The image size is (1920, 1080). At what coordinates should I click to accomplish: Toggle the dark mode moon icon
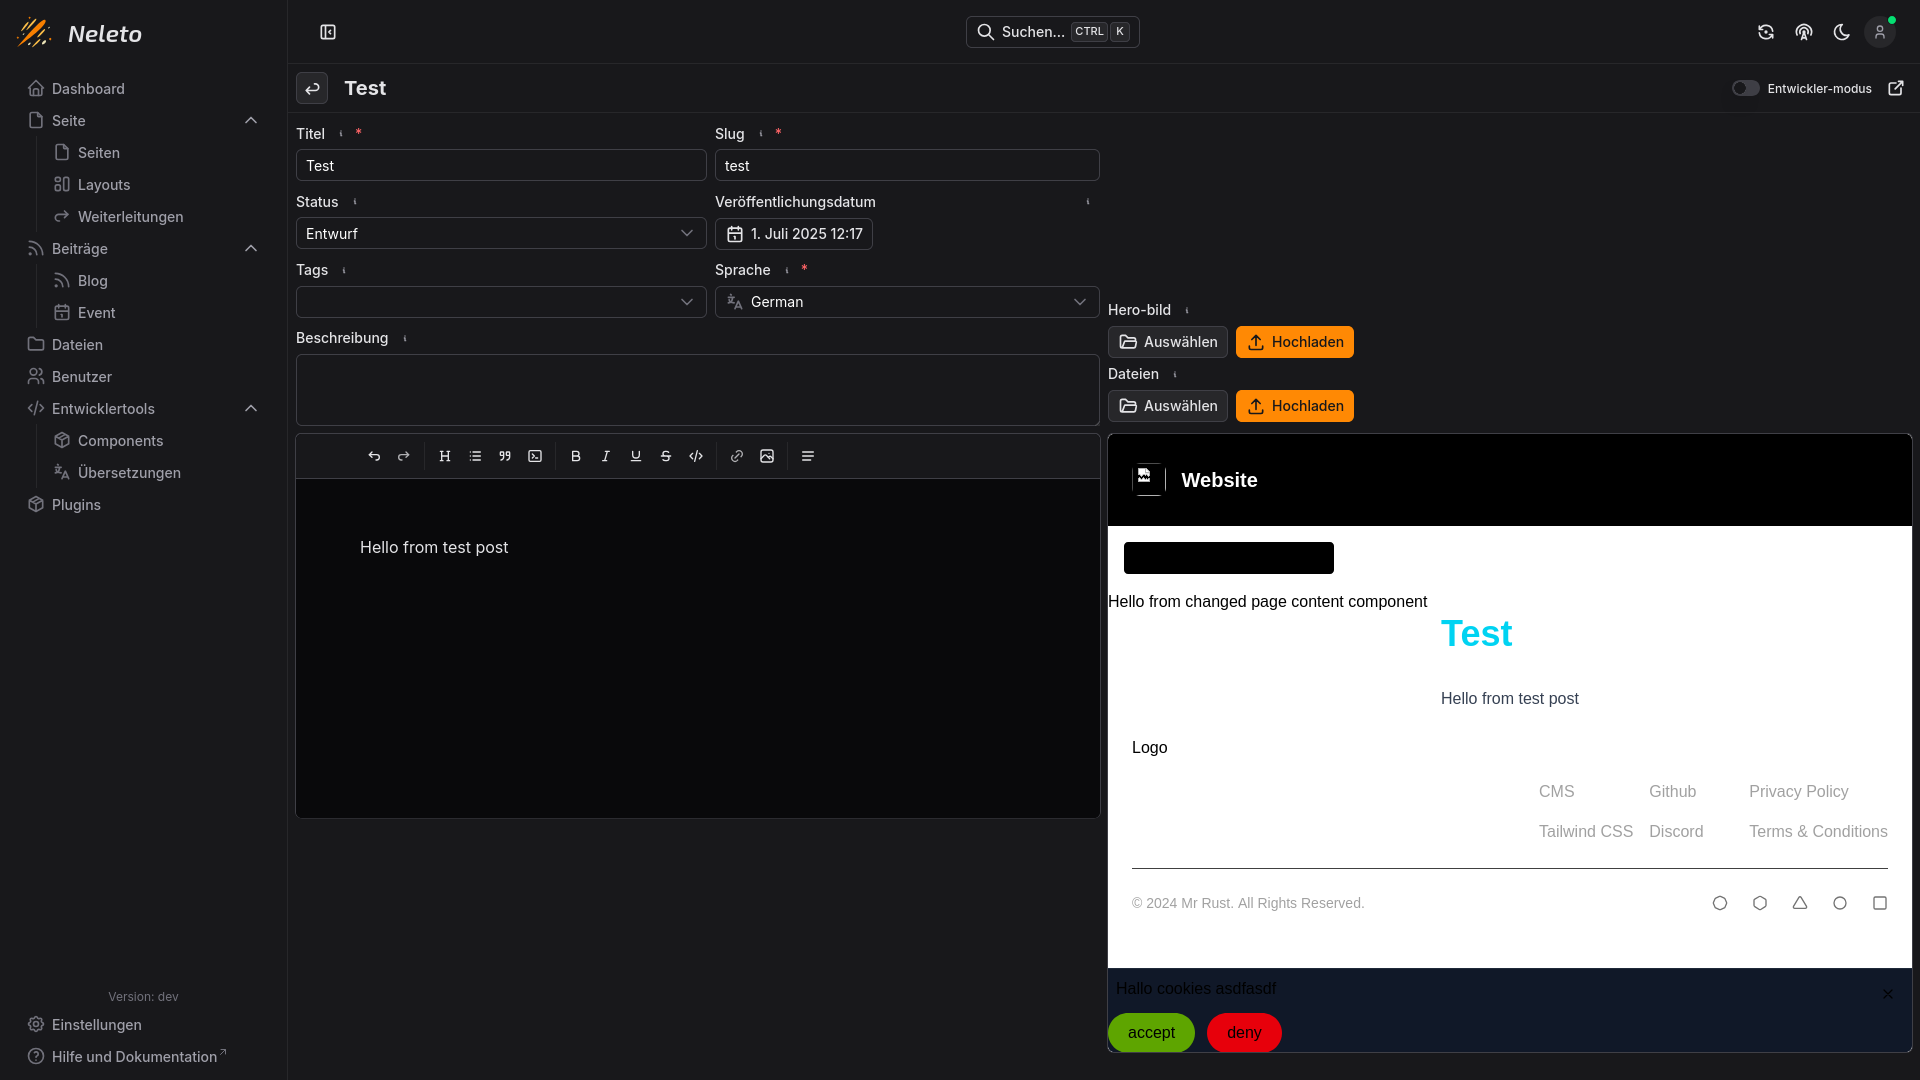1841,32
